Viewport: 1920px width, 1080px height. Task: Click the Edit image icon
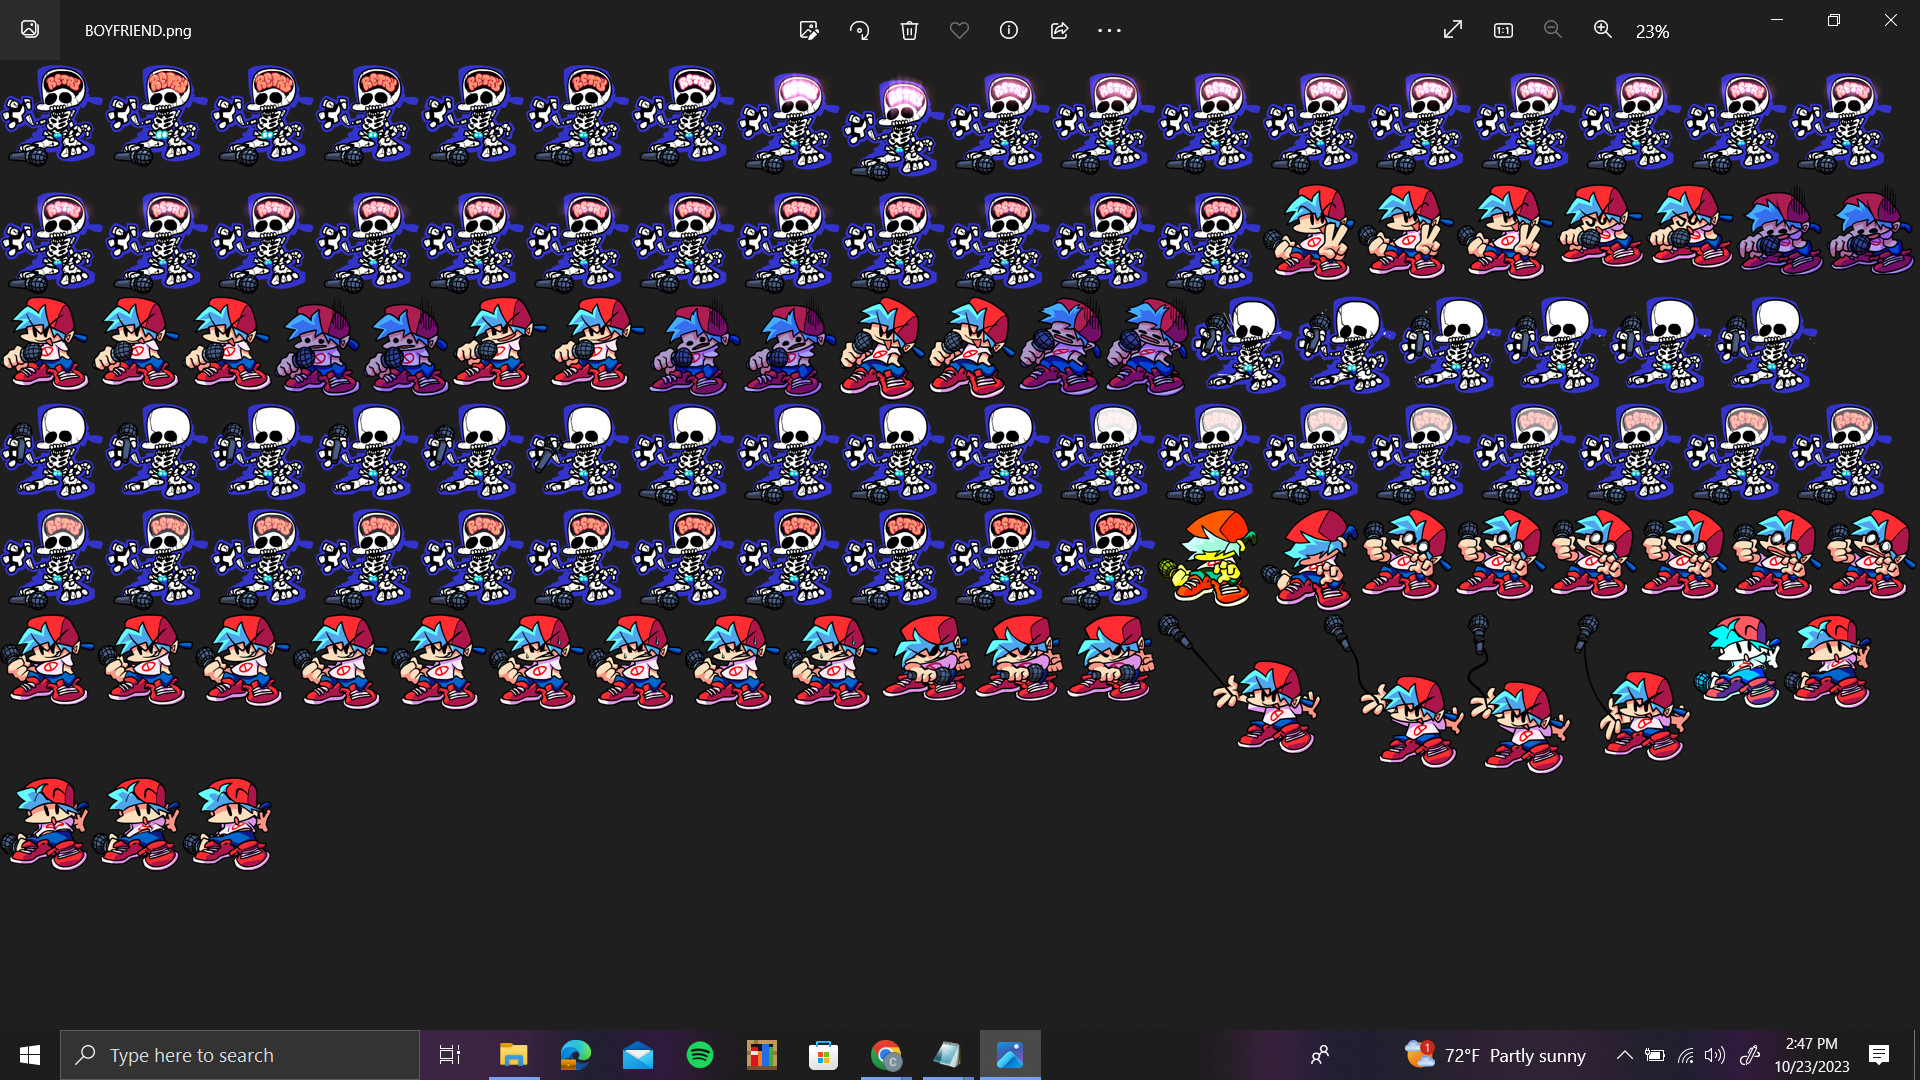(809, 30)
